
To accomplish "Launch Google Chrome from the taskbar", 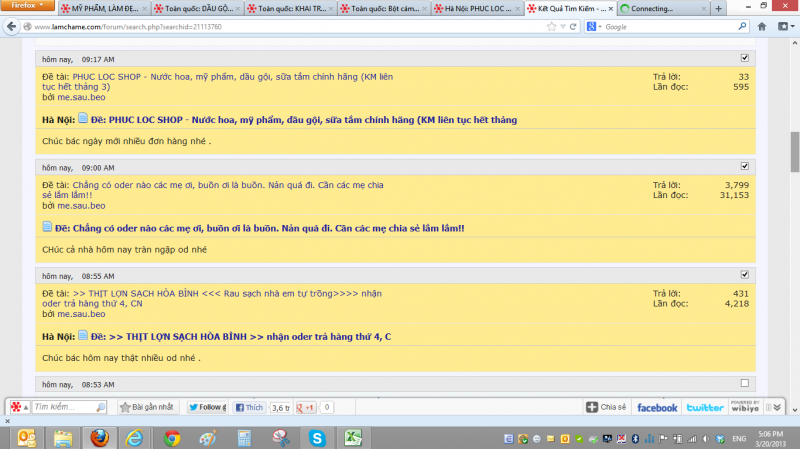I will pos(172,437).
